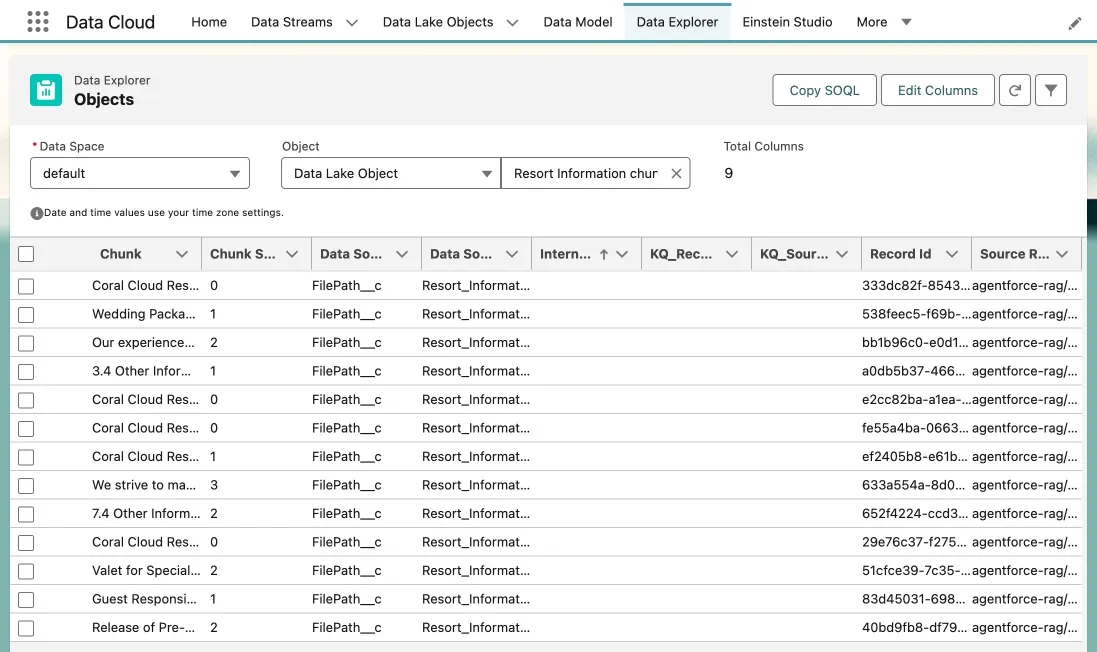Click the Data Explorer green header icon
This screenshot has height=652, width=1097.
tap(46, 90)
